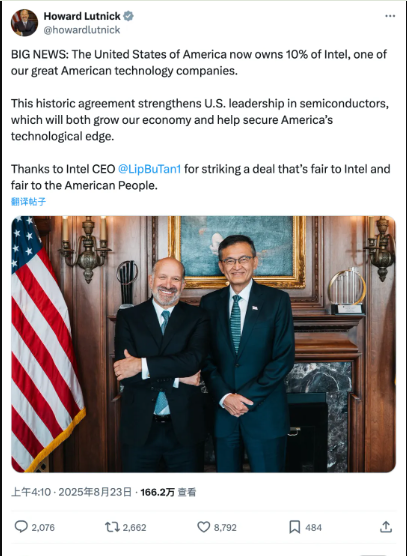
Task: Click the 484 bookmarks count
Action: [313, 528]
